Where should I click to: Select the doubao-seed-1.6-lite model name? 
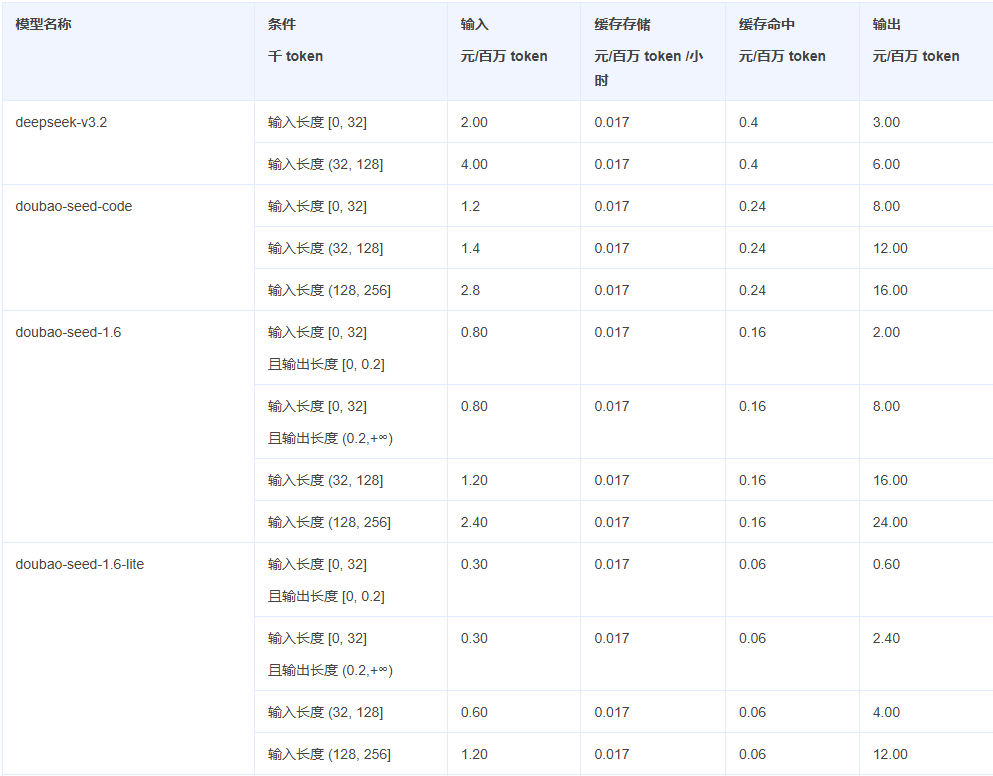click(79, 564)
